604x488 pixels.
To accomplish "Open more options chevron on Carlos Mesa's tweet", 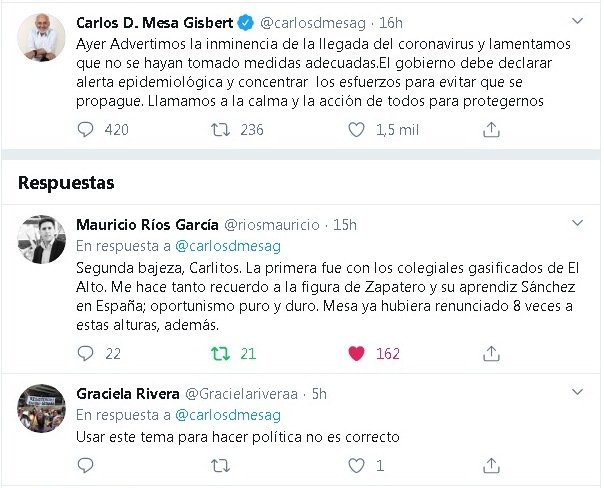I will (577, 21).
